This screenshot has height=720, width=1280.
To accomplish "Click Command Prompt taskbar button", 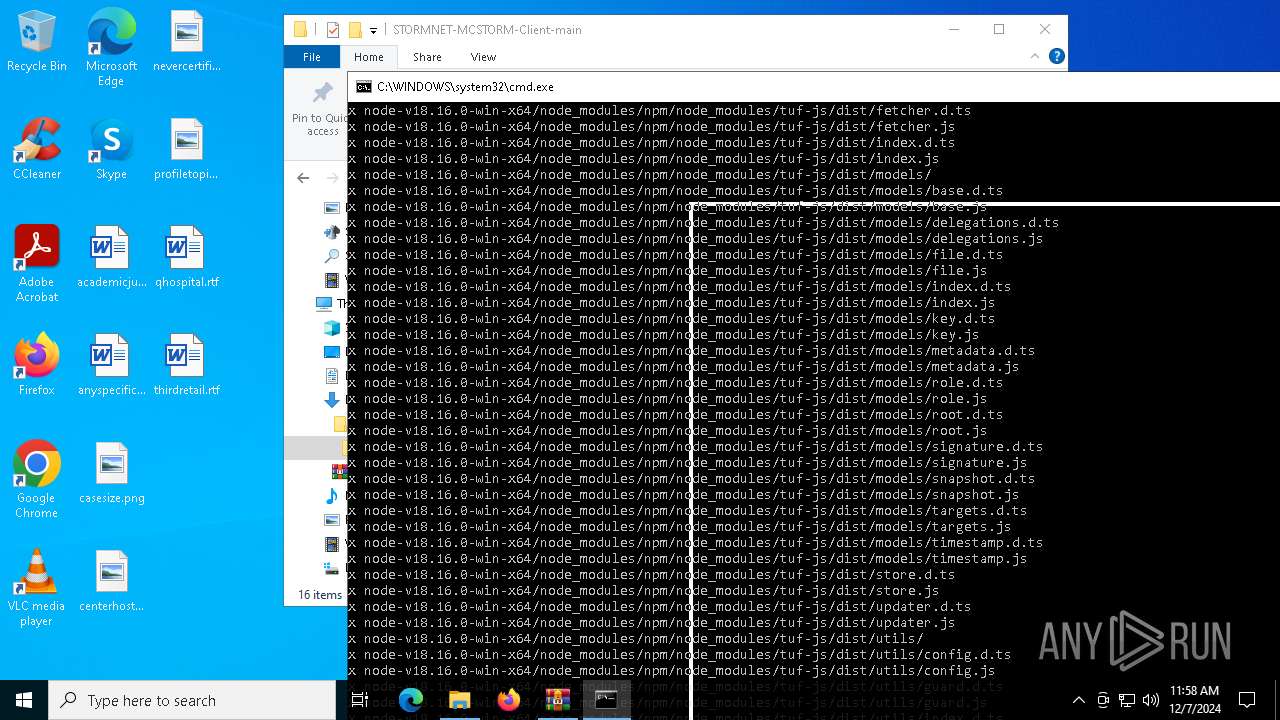I will point(606,700).
